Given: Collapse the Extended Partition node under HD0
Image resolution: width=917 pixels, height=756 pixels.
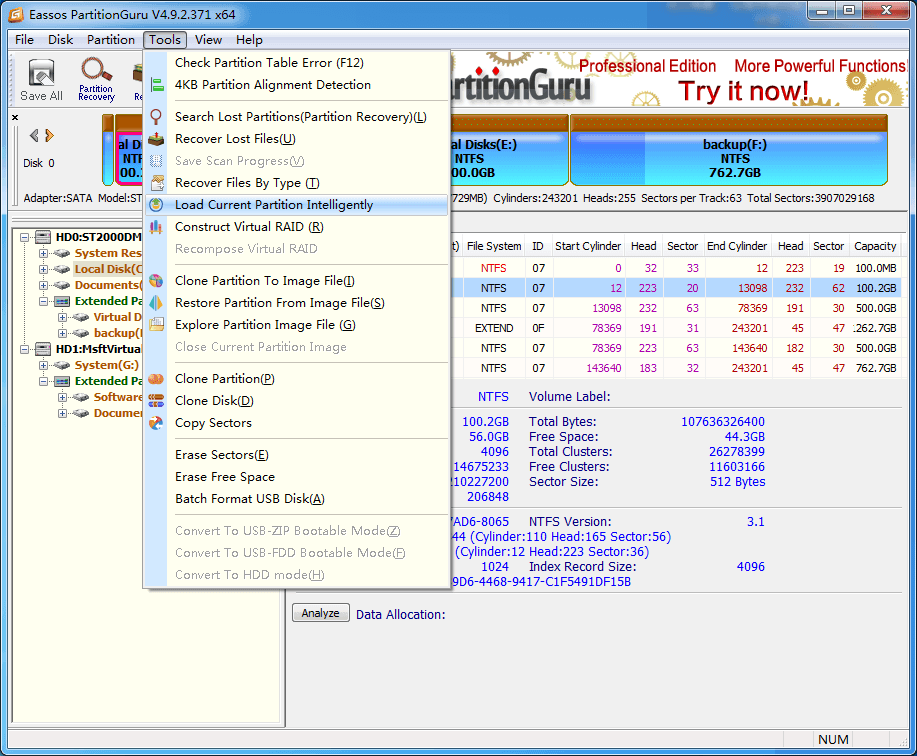Looking at the screenshot, I should tap(43, 301).
